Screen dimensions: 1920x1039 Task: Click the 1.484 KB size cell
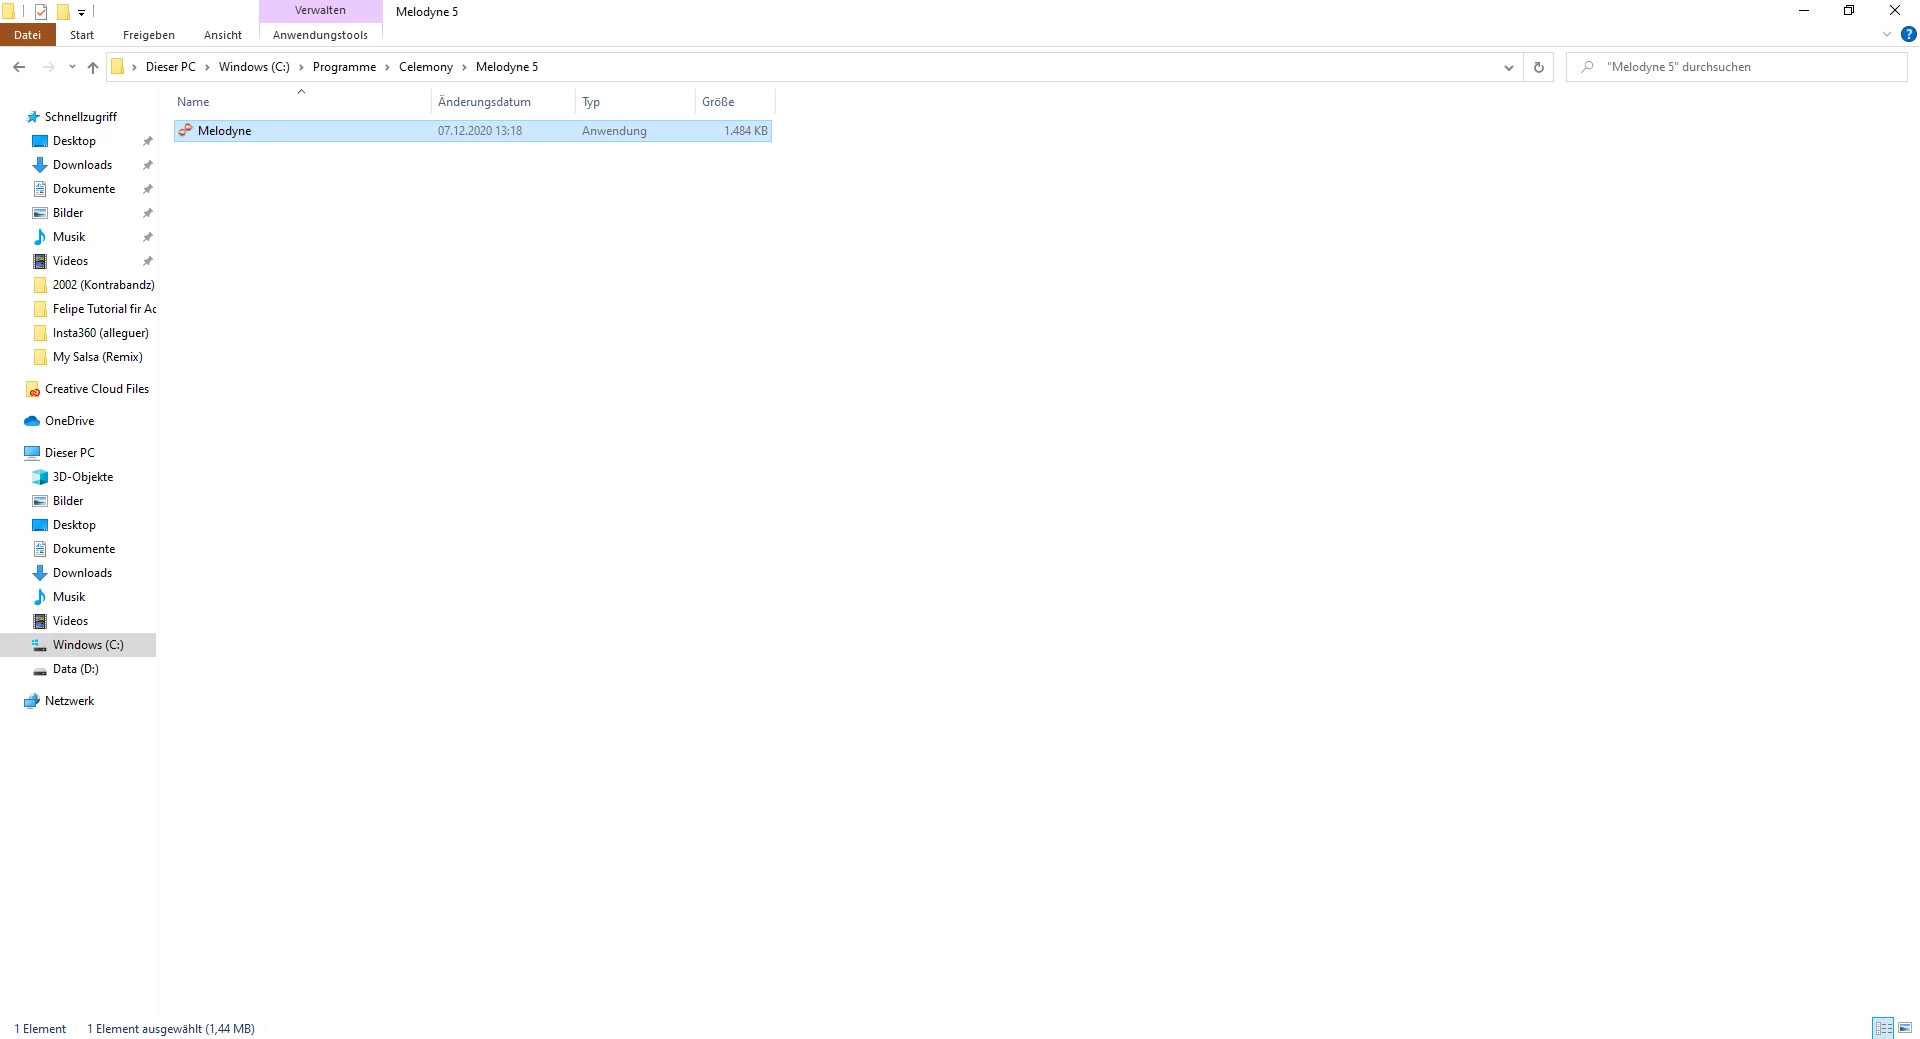tap(746, 131)
